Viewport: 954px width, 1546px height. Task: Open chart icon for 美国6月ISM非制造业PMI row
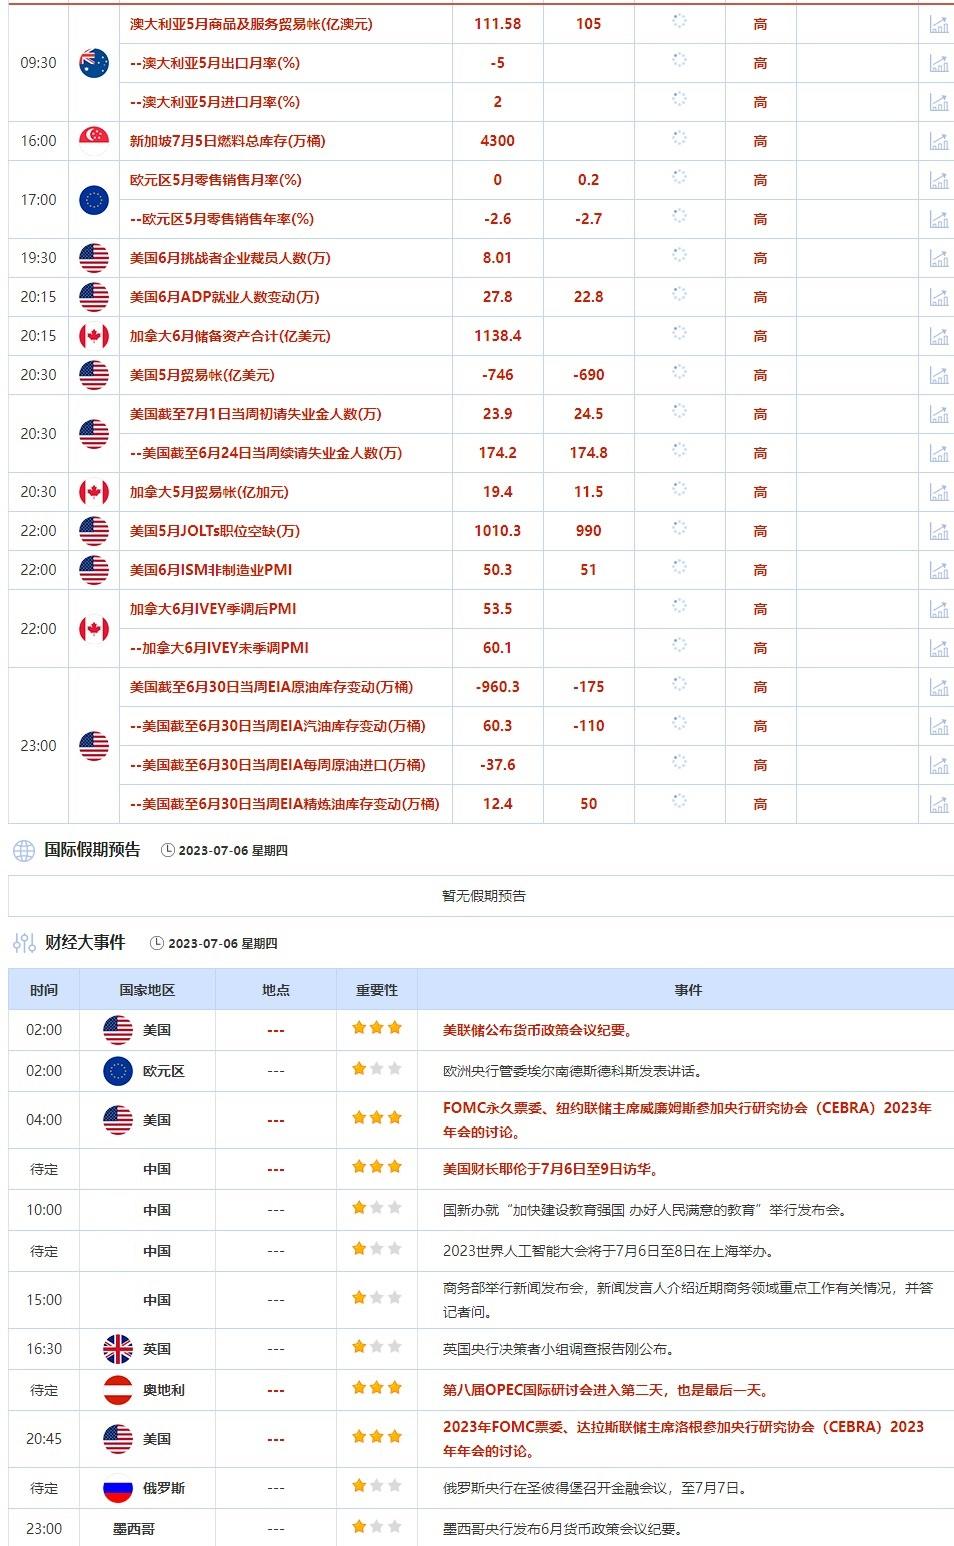click(x=939, y=570)
